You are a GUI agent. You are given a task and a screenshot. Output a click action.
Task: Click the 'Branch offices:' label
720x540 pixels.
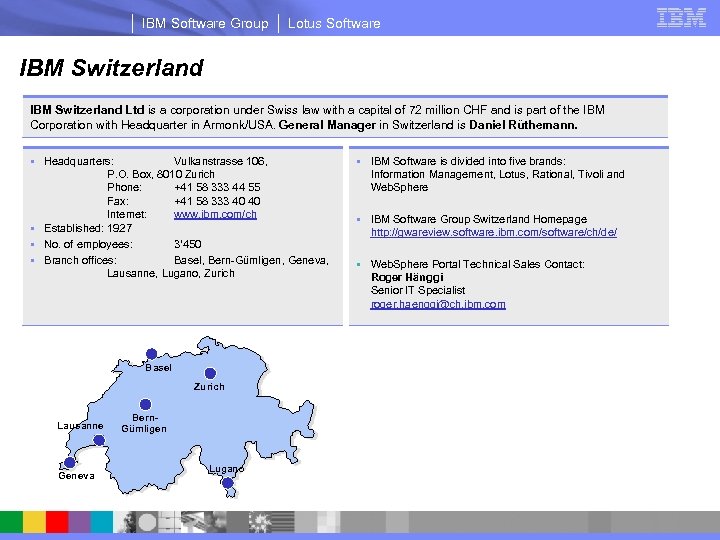pos(80,260)
